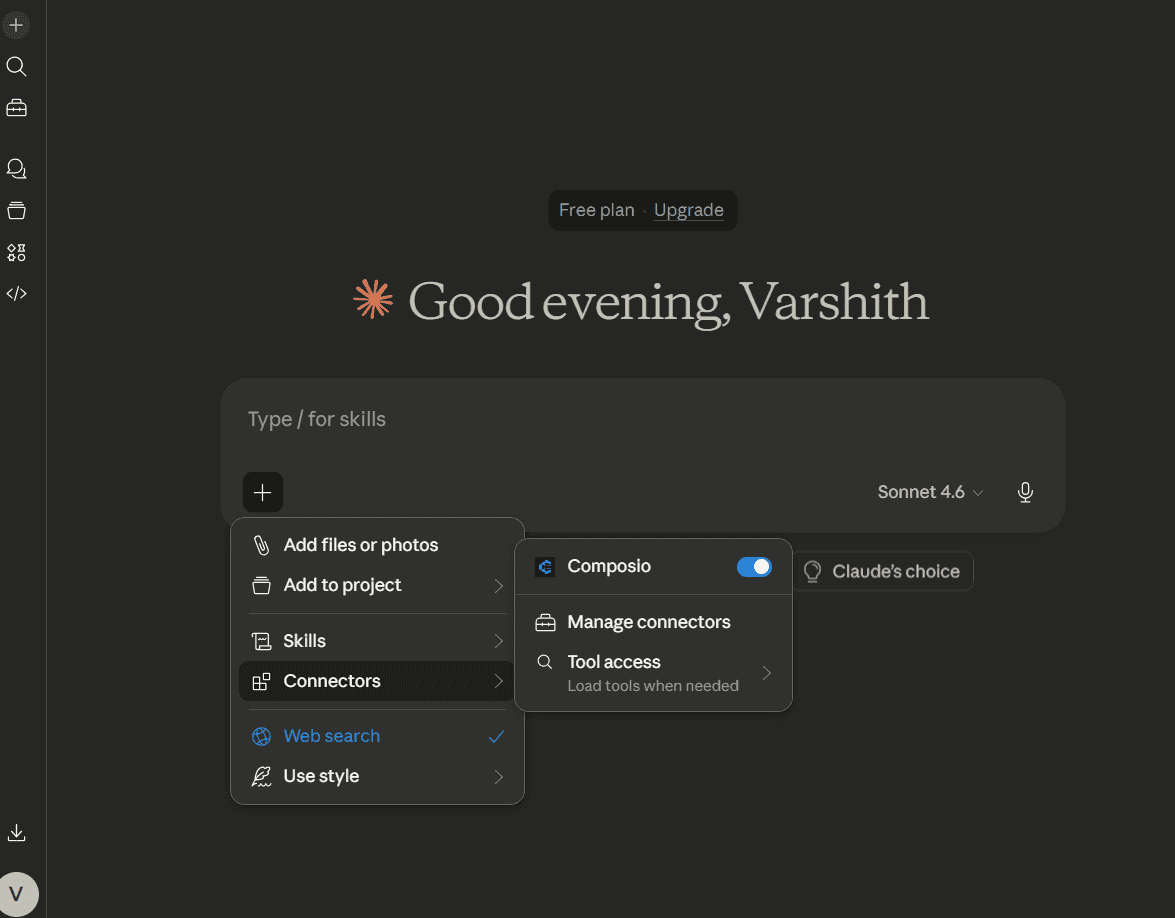Open Tool access options
Screen dimensions: 1175x918
click(653, 673)
